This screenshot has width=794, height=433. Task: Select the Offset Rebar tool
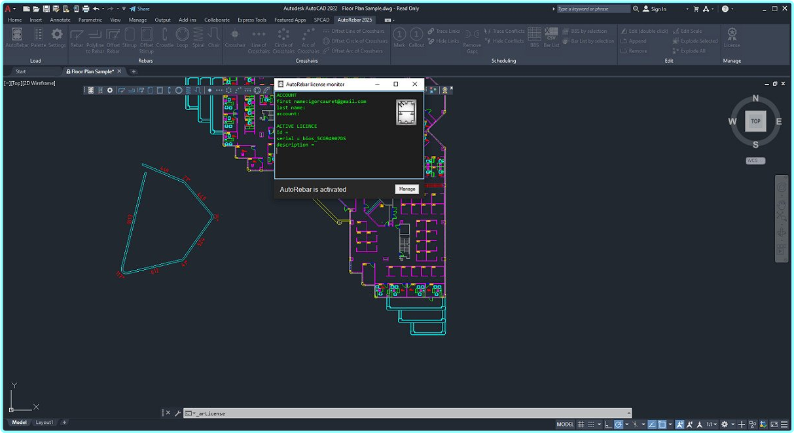pos(113,41)
